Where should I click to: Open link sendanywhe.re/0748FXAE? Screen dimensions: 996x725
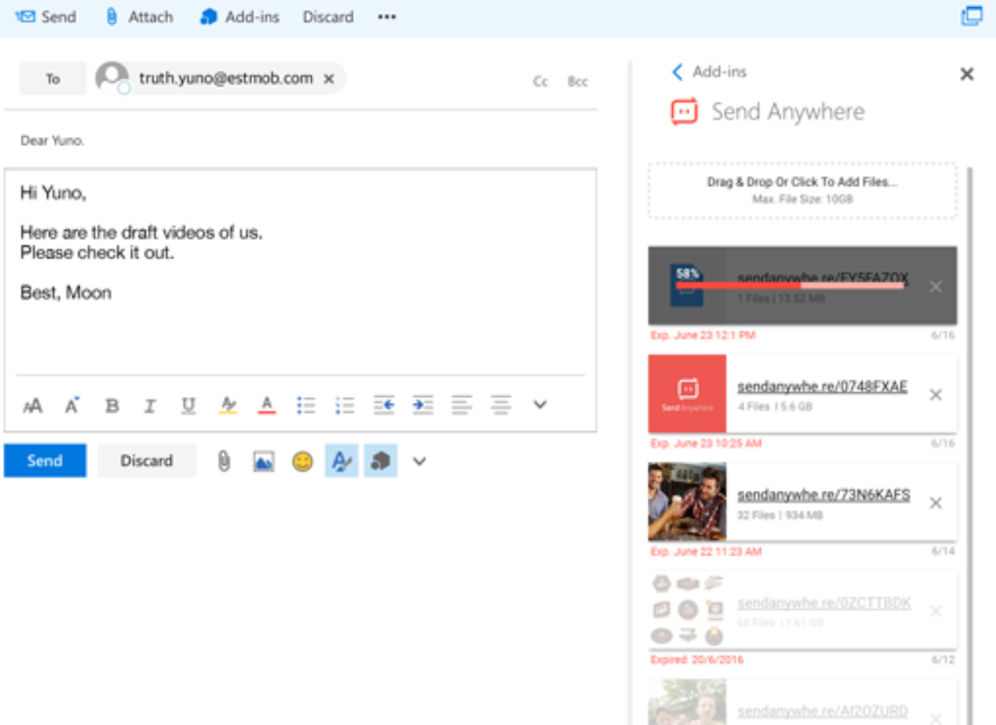[x=822, y=386]
